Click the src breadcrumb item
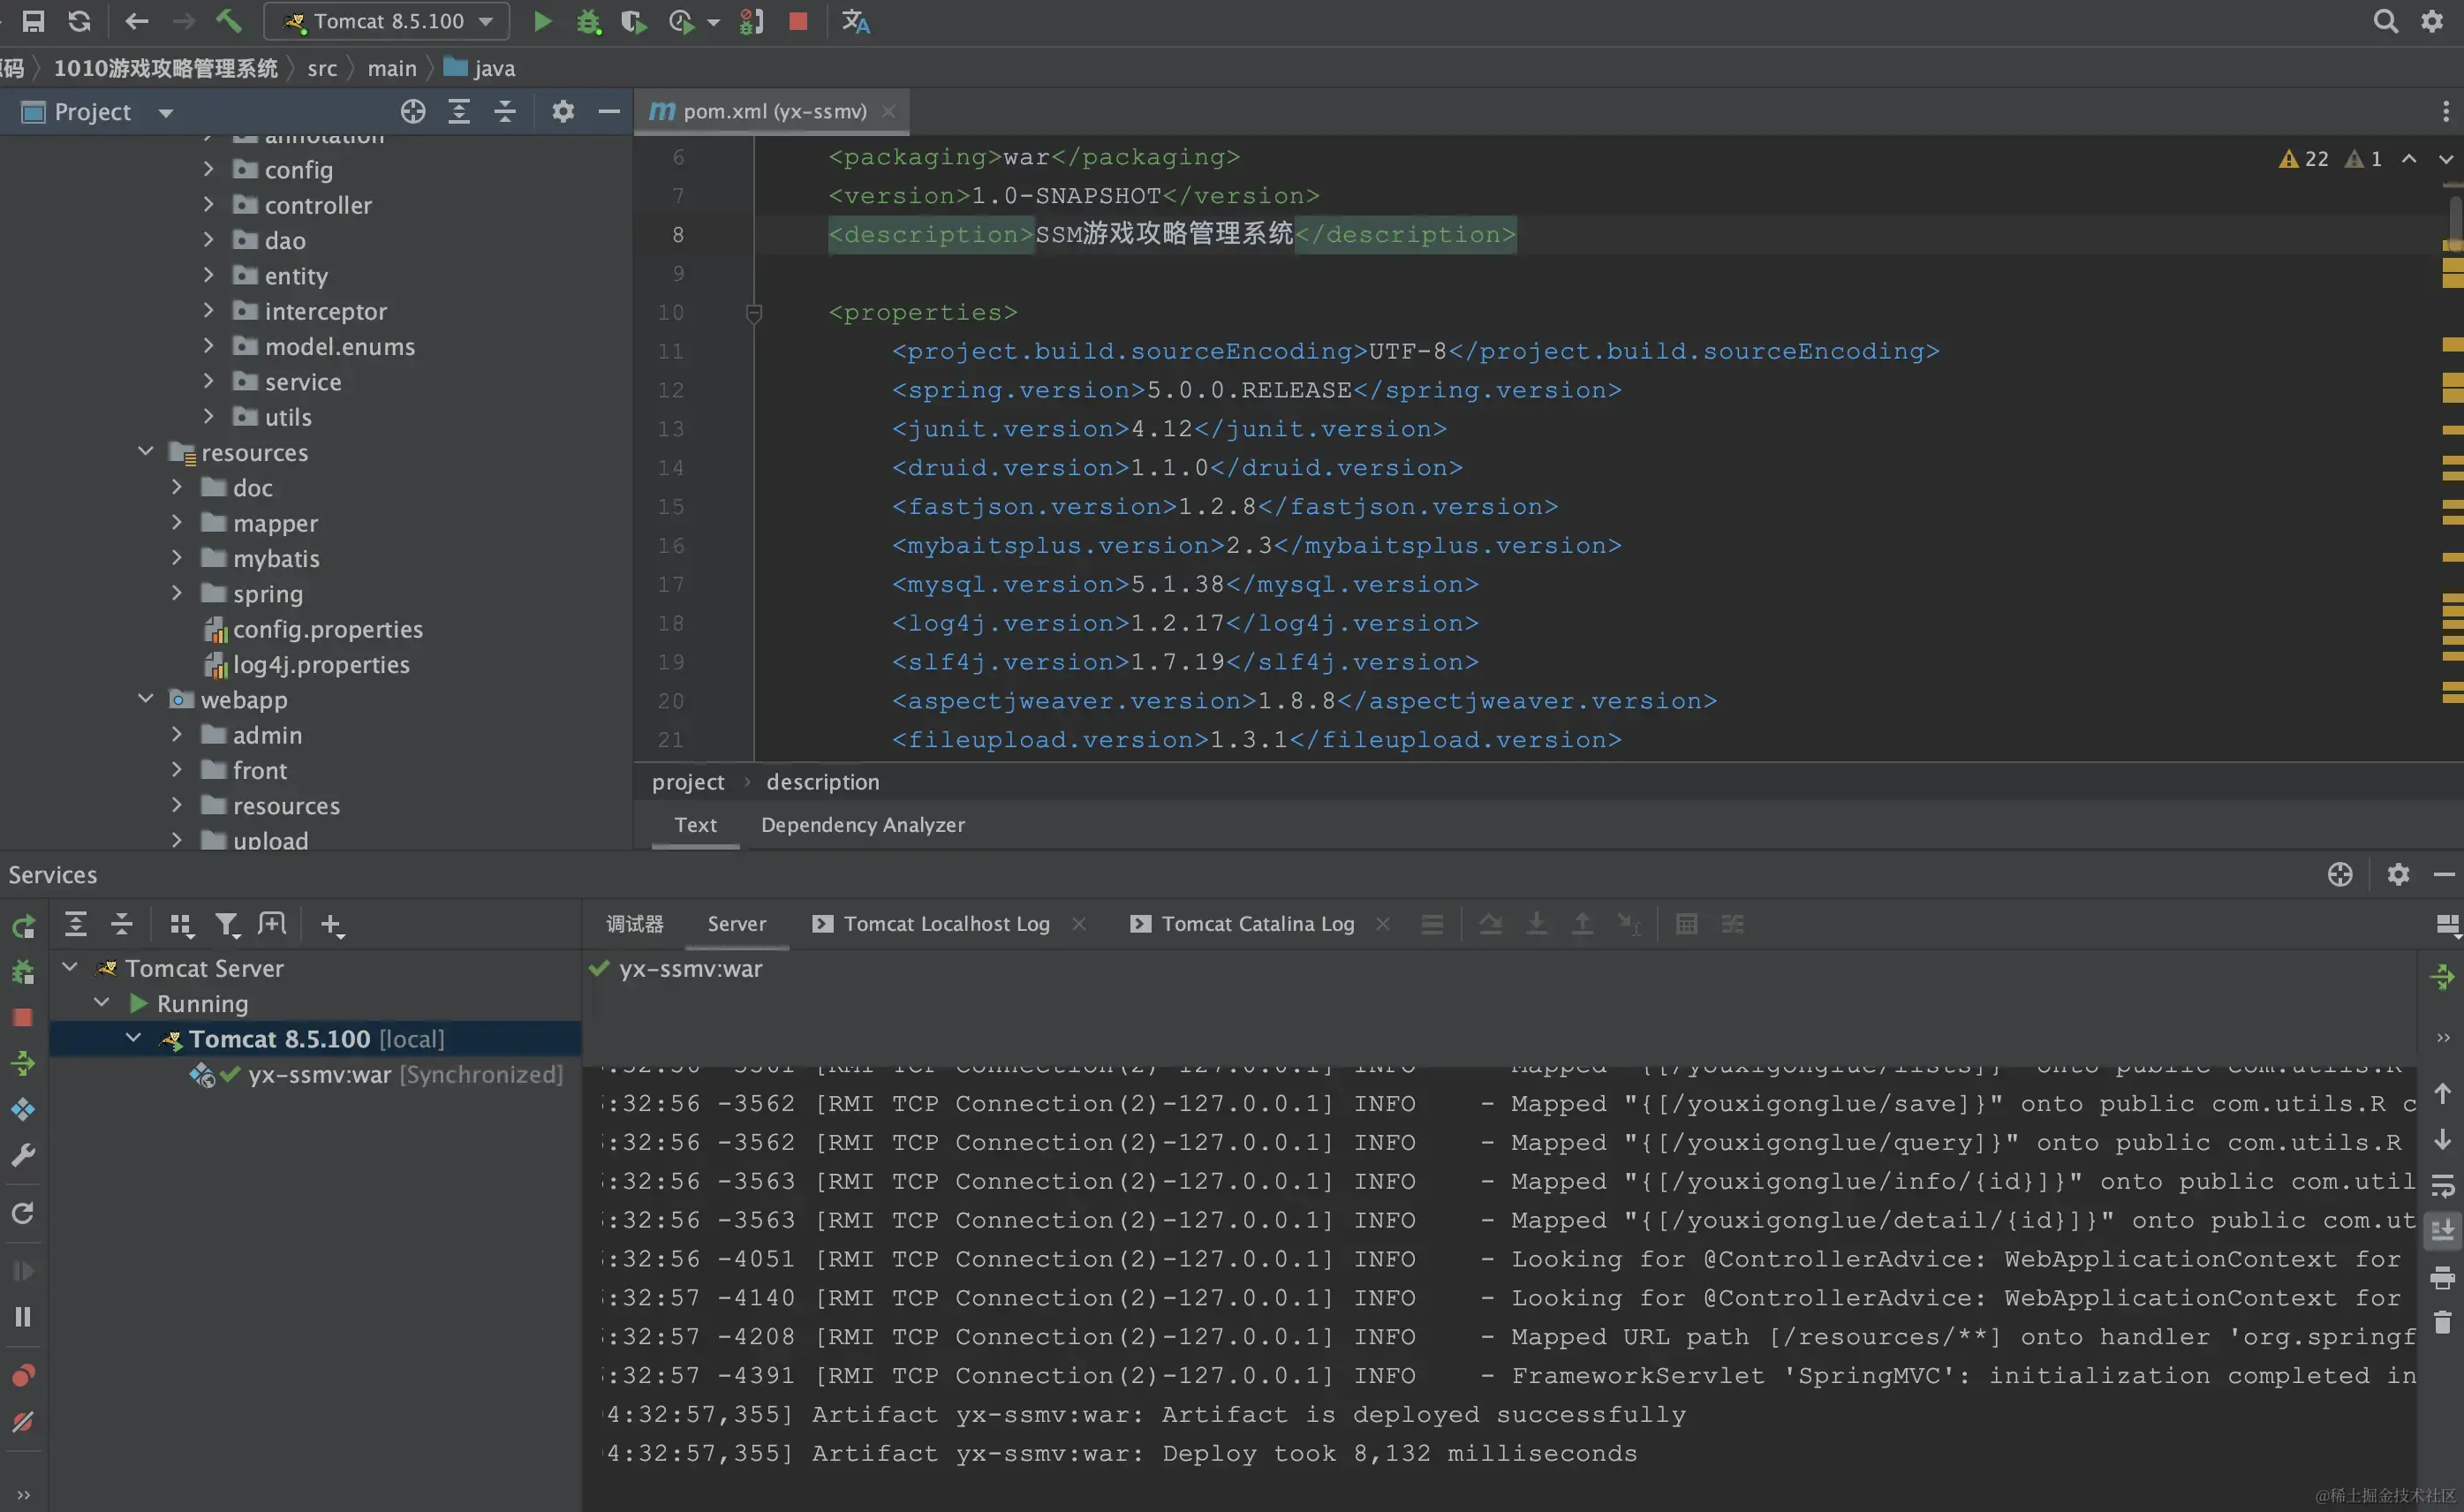The height and width of the screenshot is (1512, 2464). [x=322, y=68]
